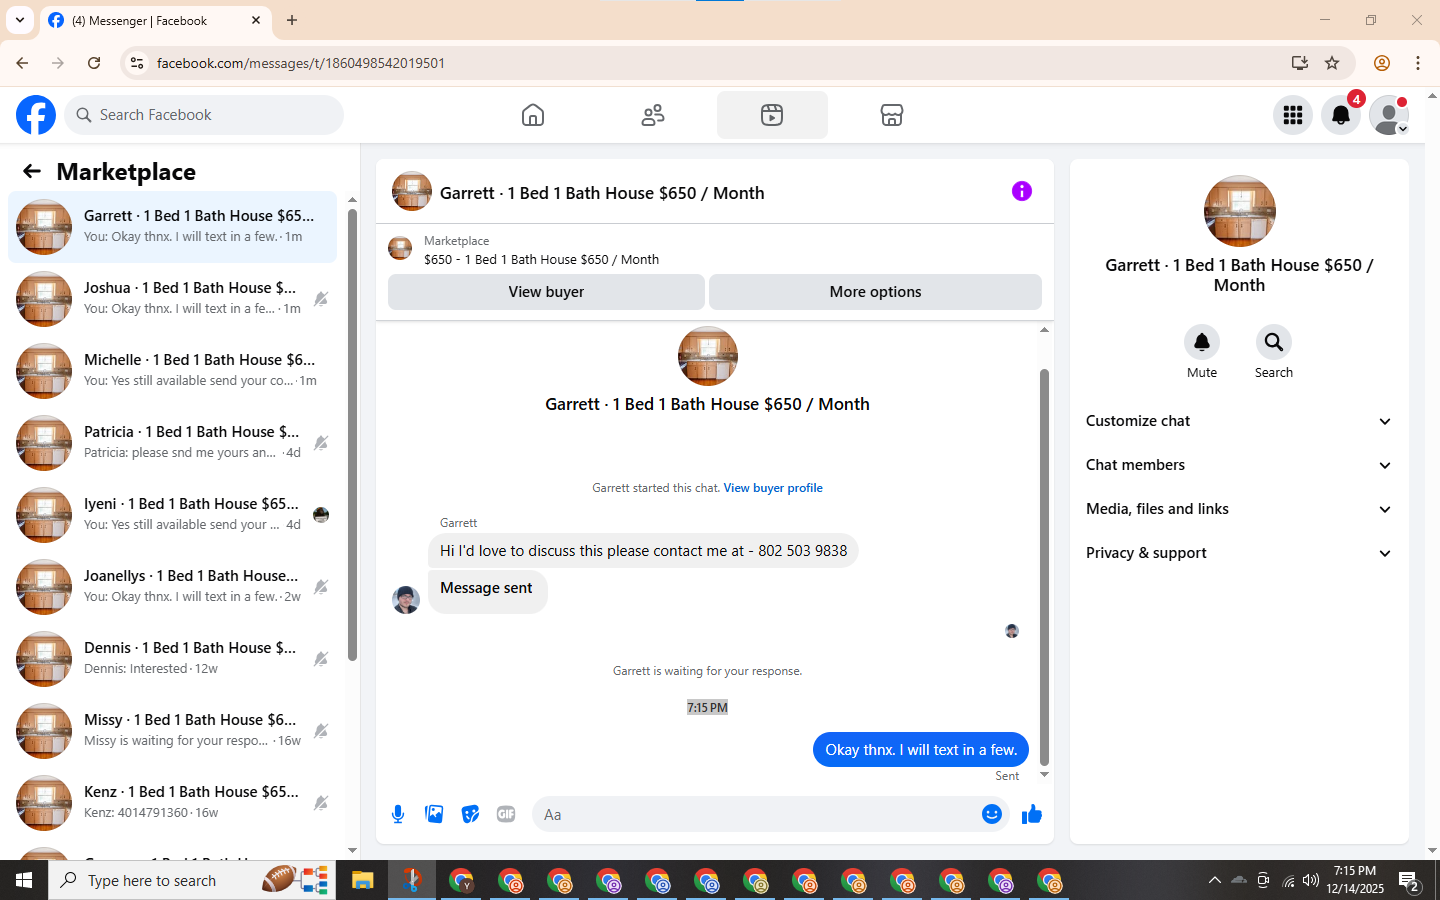The height and width of the screenshot is (900, 1440).
Task: Go to the Home feed icon
Action: tap(533, 115)
